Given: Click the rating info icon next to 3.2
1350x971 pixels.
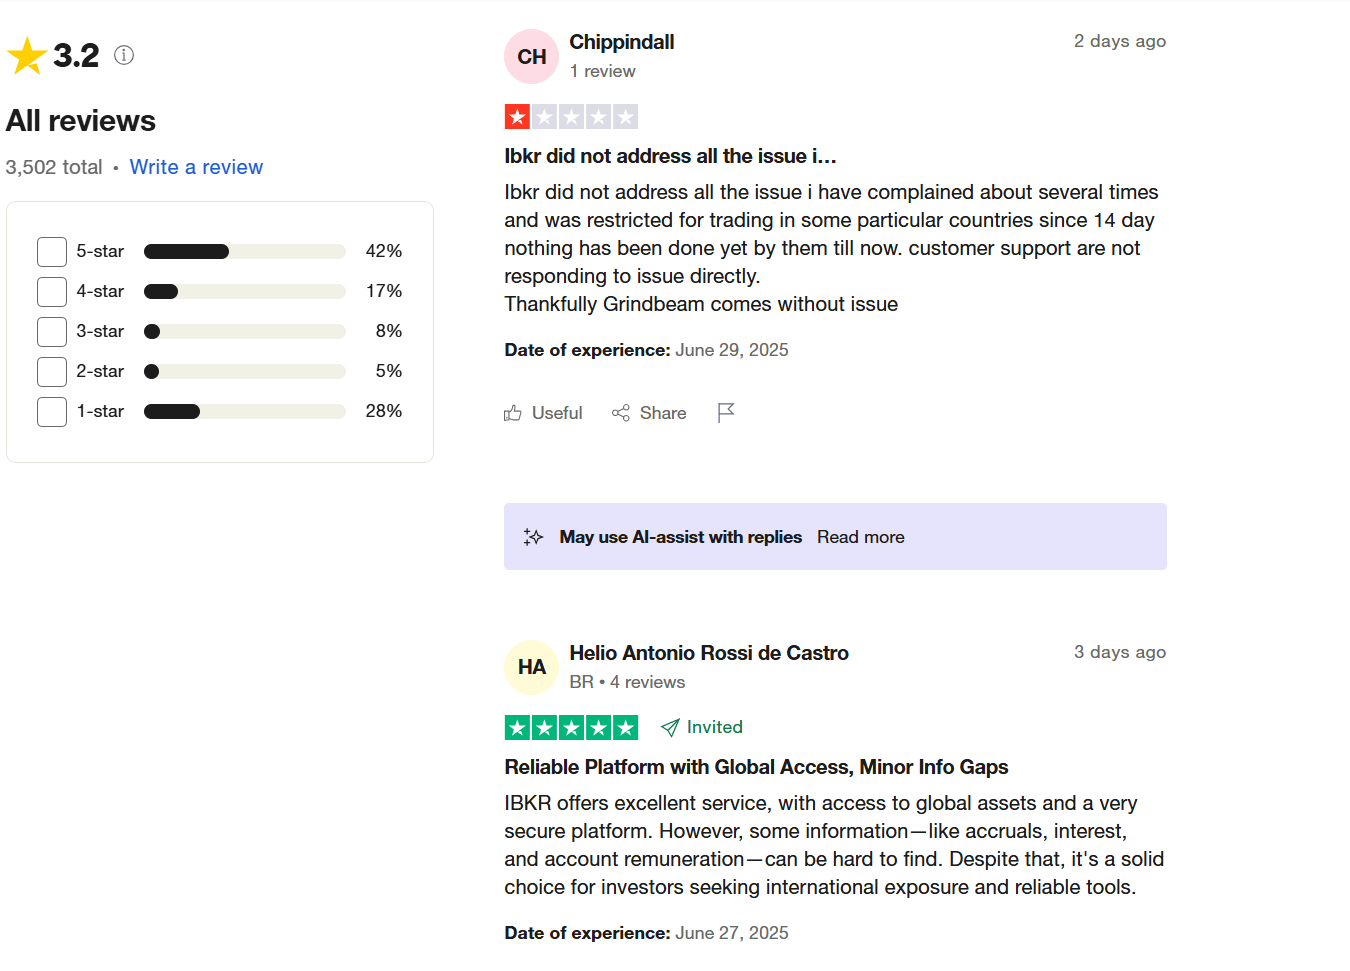Looking at the screenshot, I should (124, 55).
